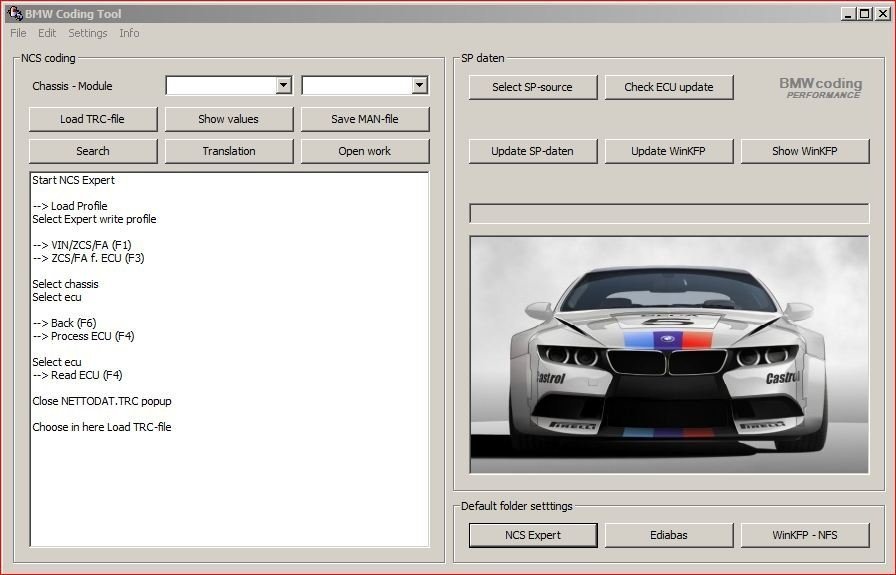Select the NCS Expert default folder button
This screenshot has width=896, height=575.
(532, 535)
